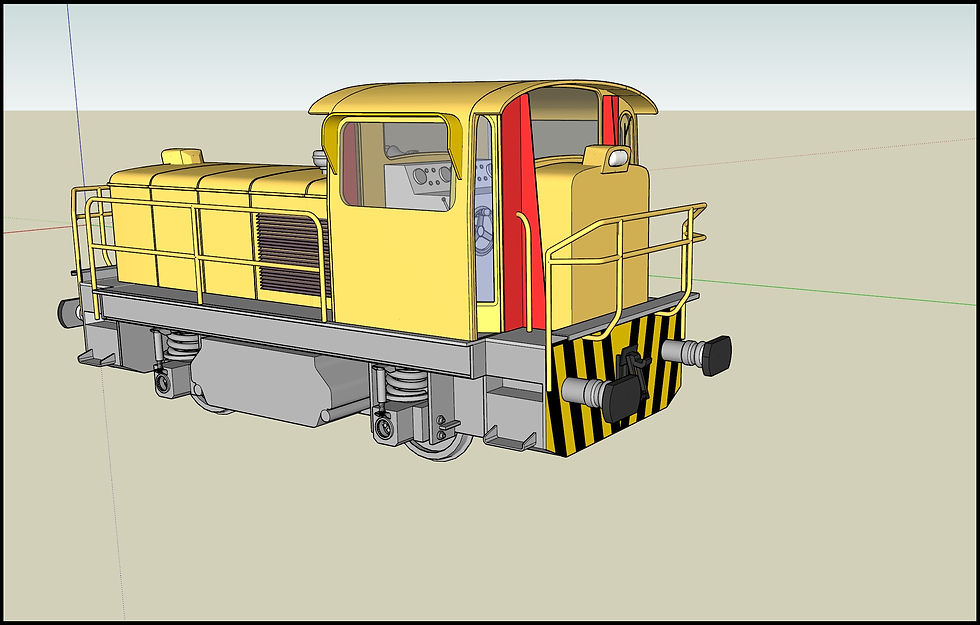Screen dimensions: 980x625
Task: Click the gauge panel inside the cab
Action: (x=430, y=175)
